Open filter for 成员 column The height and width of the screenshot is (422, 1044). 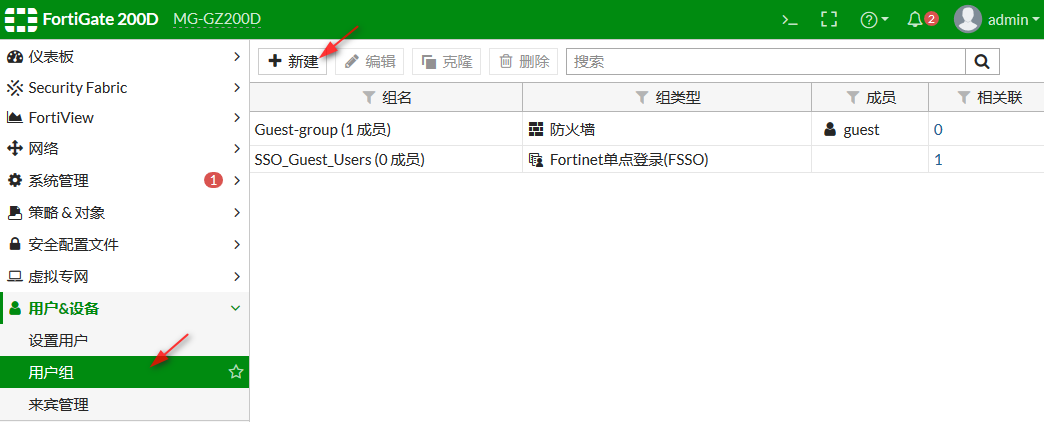[852, 98]
